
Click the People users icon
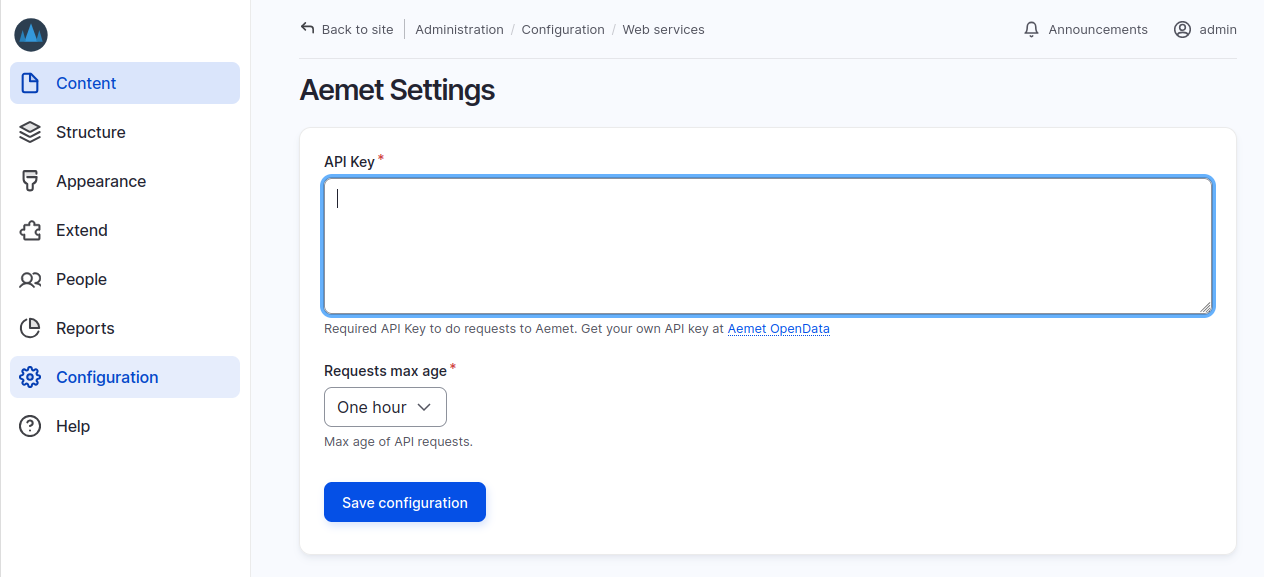click(30, 279)
